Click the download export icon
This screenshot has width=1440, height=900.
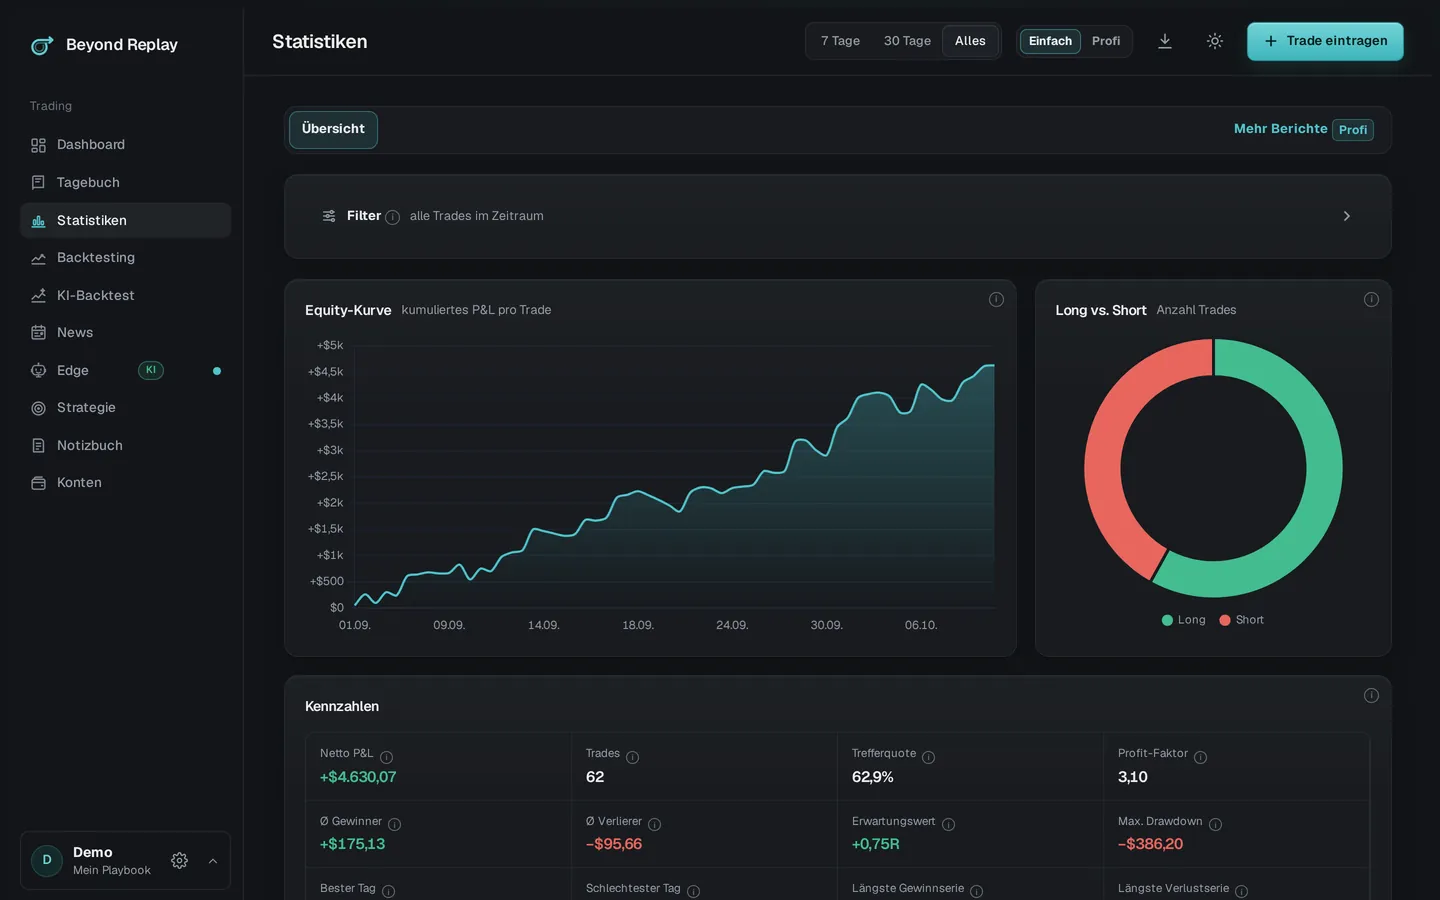[x=1165, y=41]
